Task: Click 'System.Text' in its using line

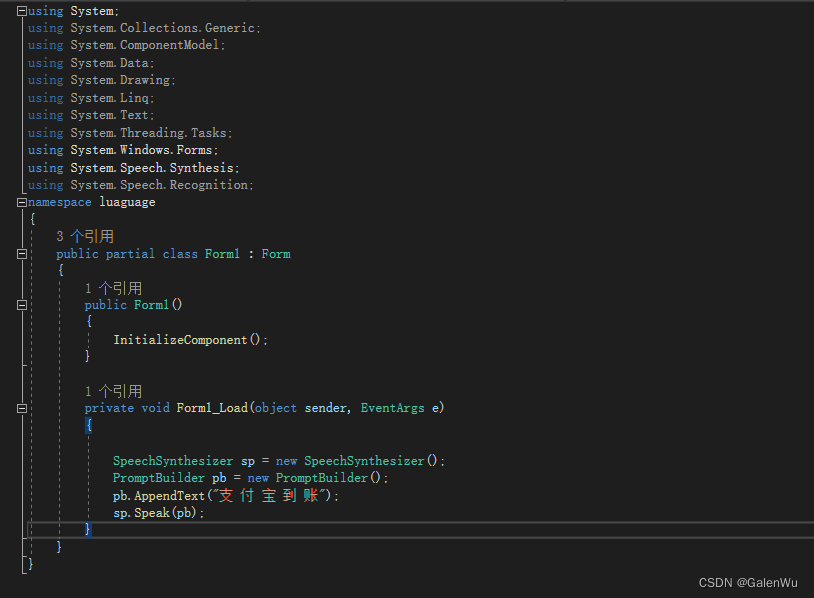Action: pos(110,115)
